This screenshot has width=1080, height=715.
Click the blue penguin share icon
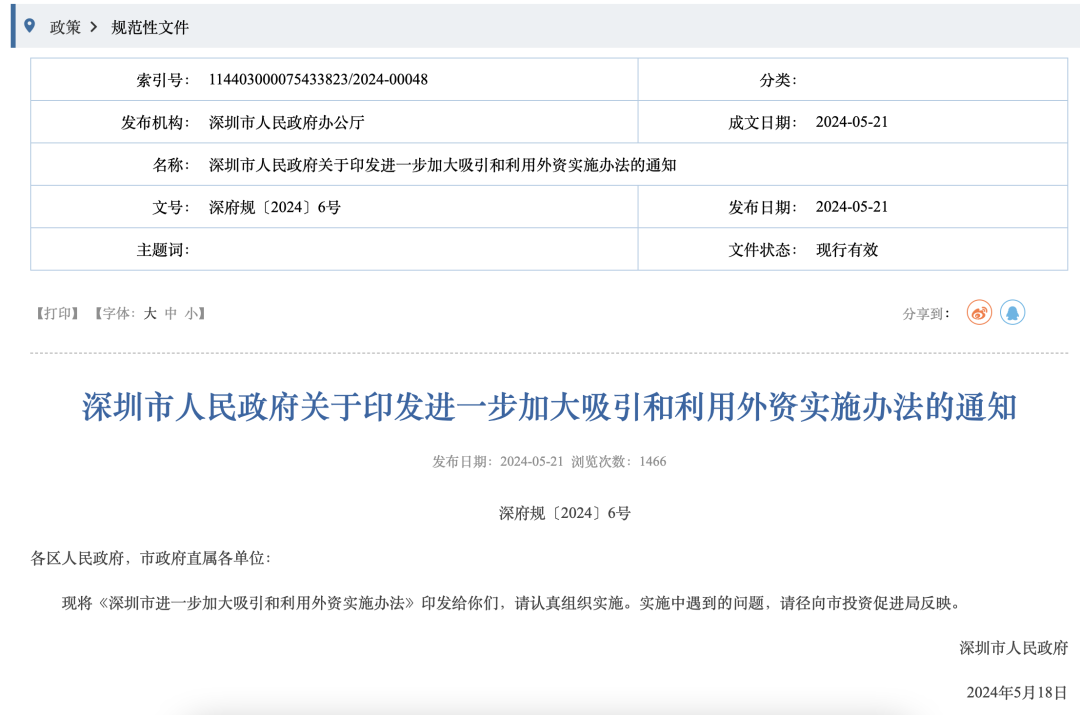tap(1013, 312)
